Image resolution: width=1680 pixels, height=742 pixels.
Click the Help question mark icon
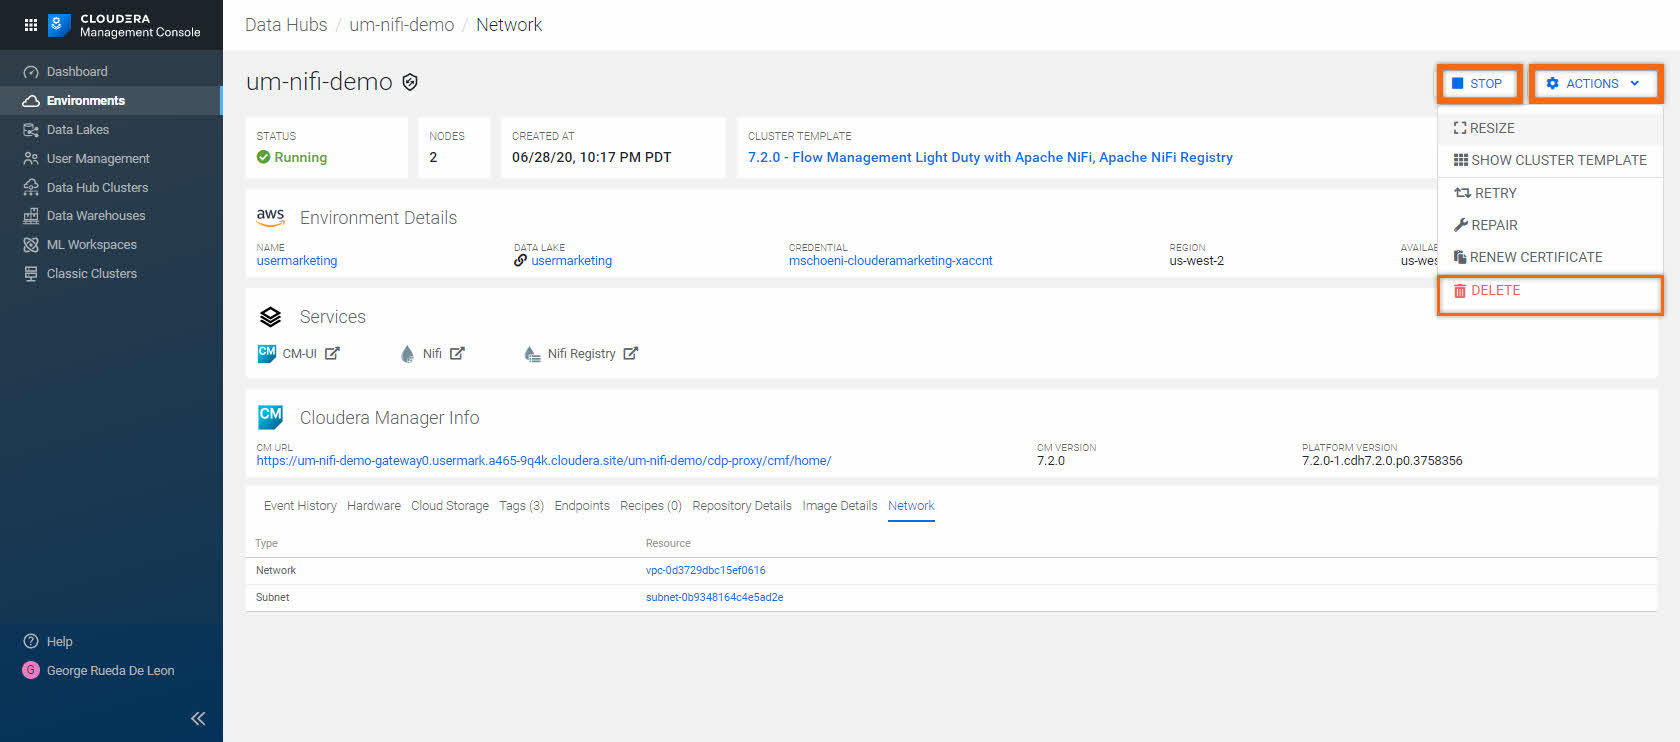31,642
